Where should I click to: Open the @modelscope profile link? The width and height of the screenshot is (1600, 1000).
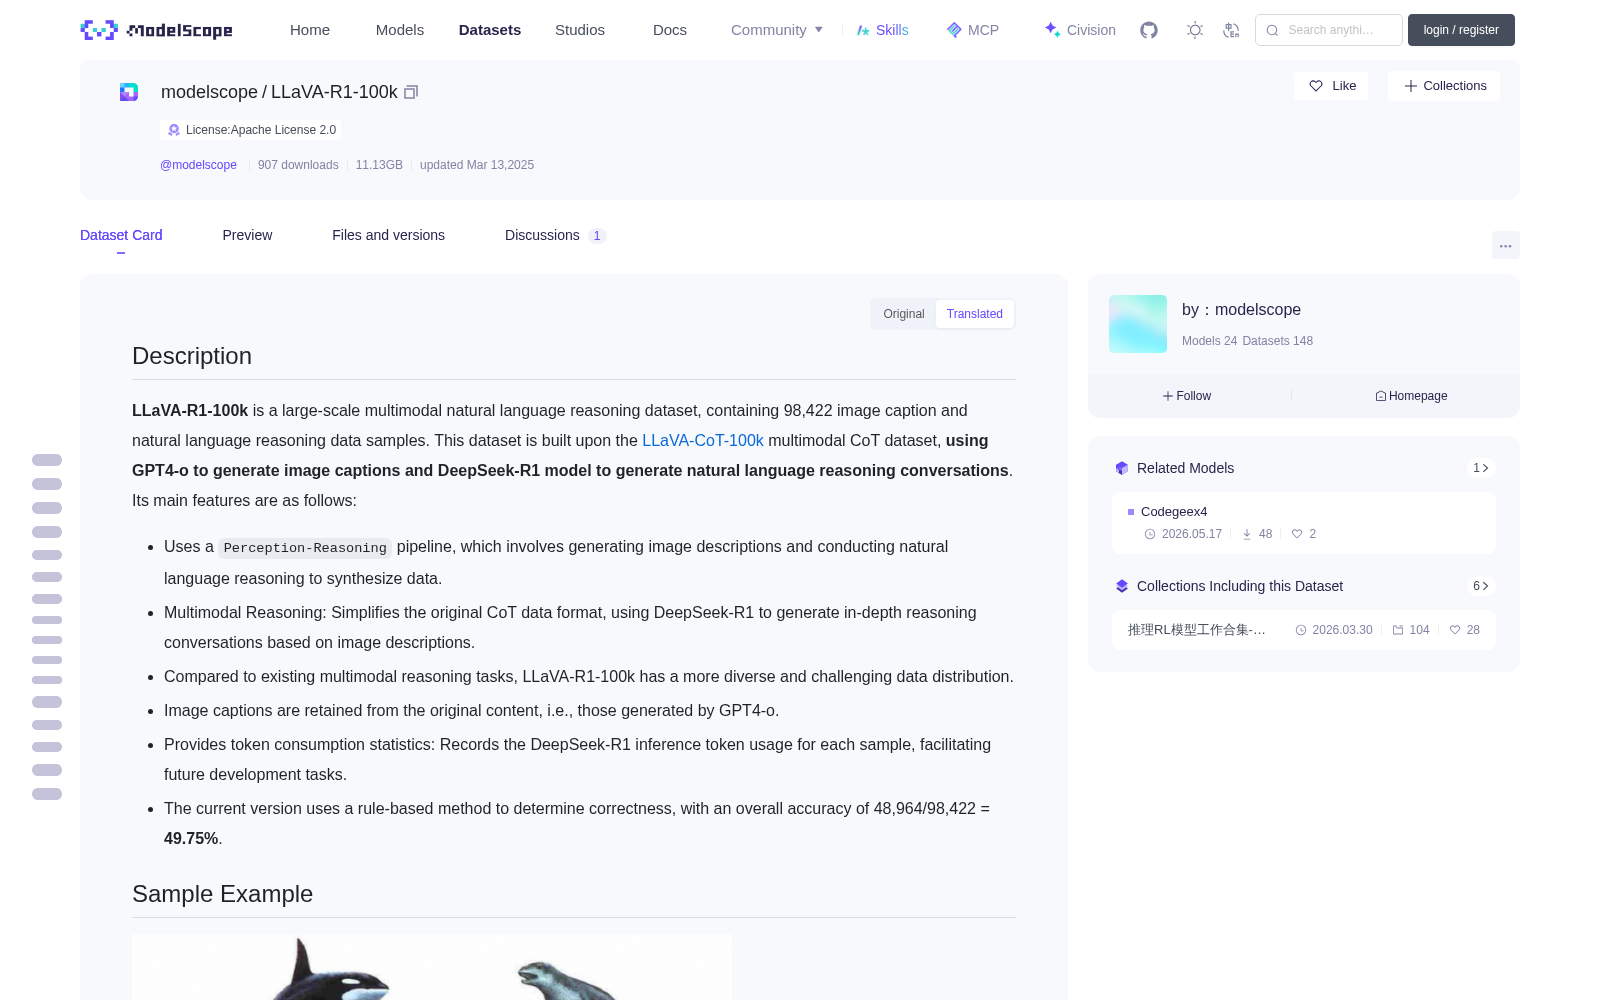(198, 165)
